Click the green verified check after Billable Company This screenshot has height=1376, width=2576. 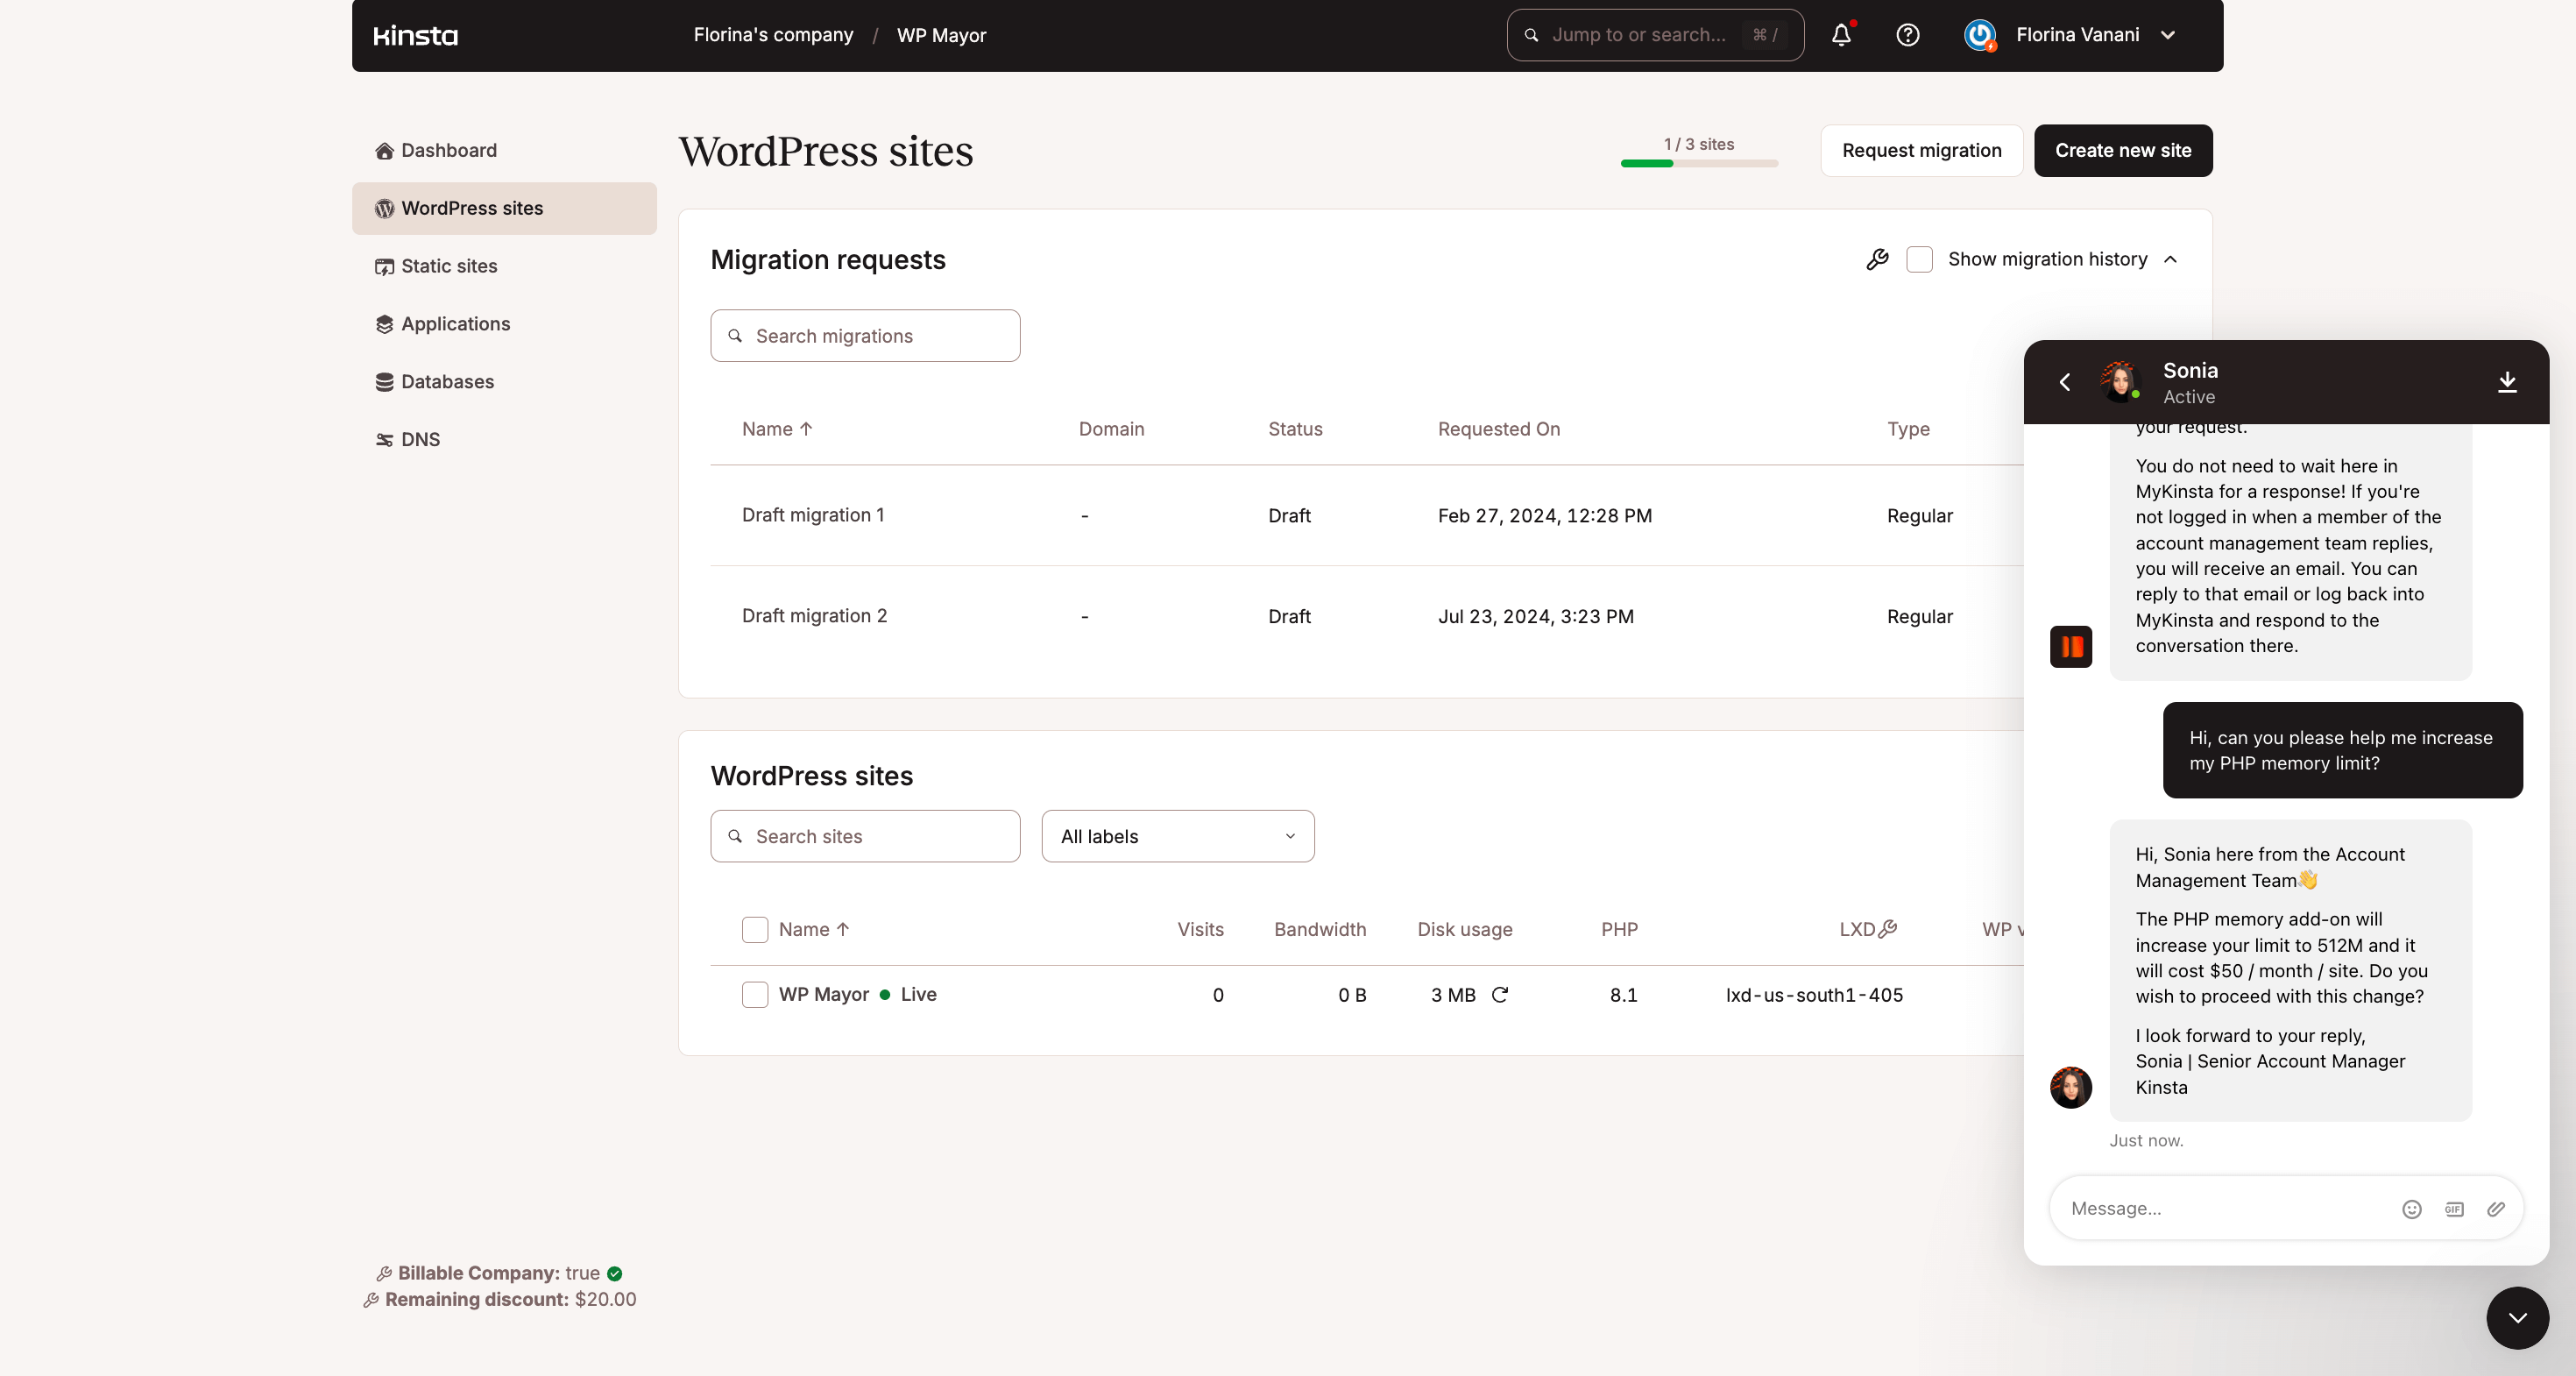pos(615,1274)
